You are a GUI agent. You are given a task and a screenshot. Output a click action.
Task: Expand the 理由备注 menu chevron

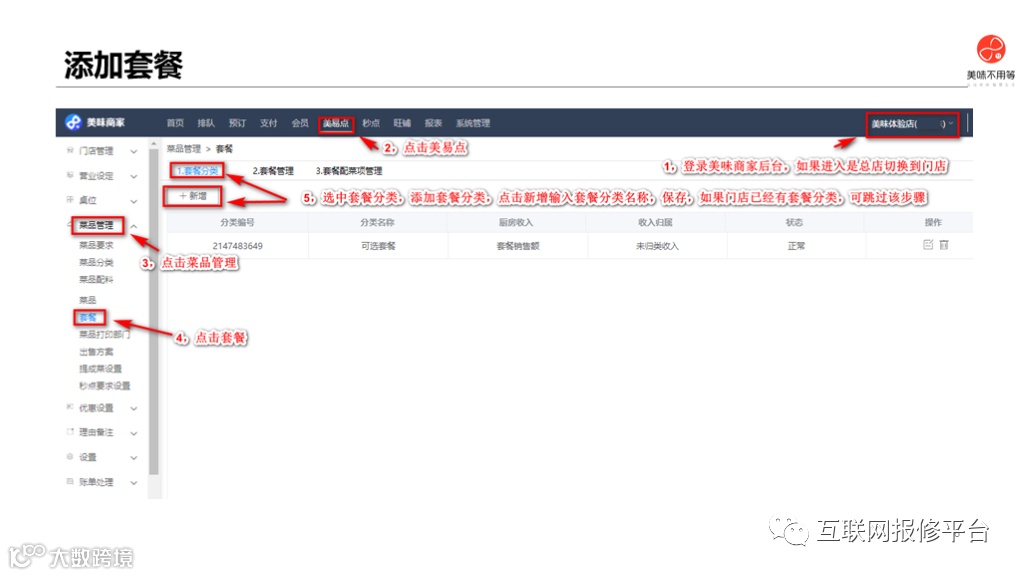(134, 433)
